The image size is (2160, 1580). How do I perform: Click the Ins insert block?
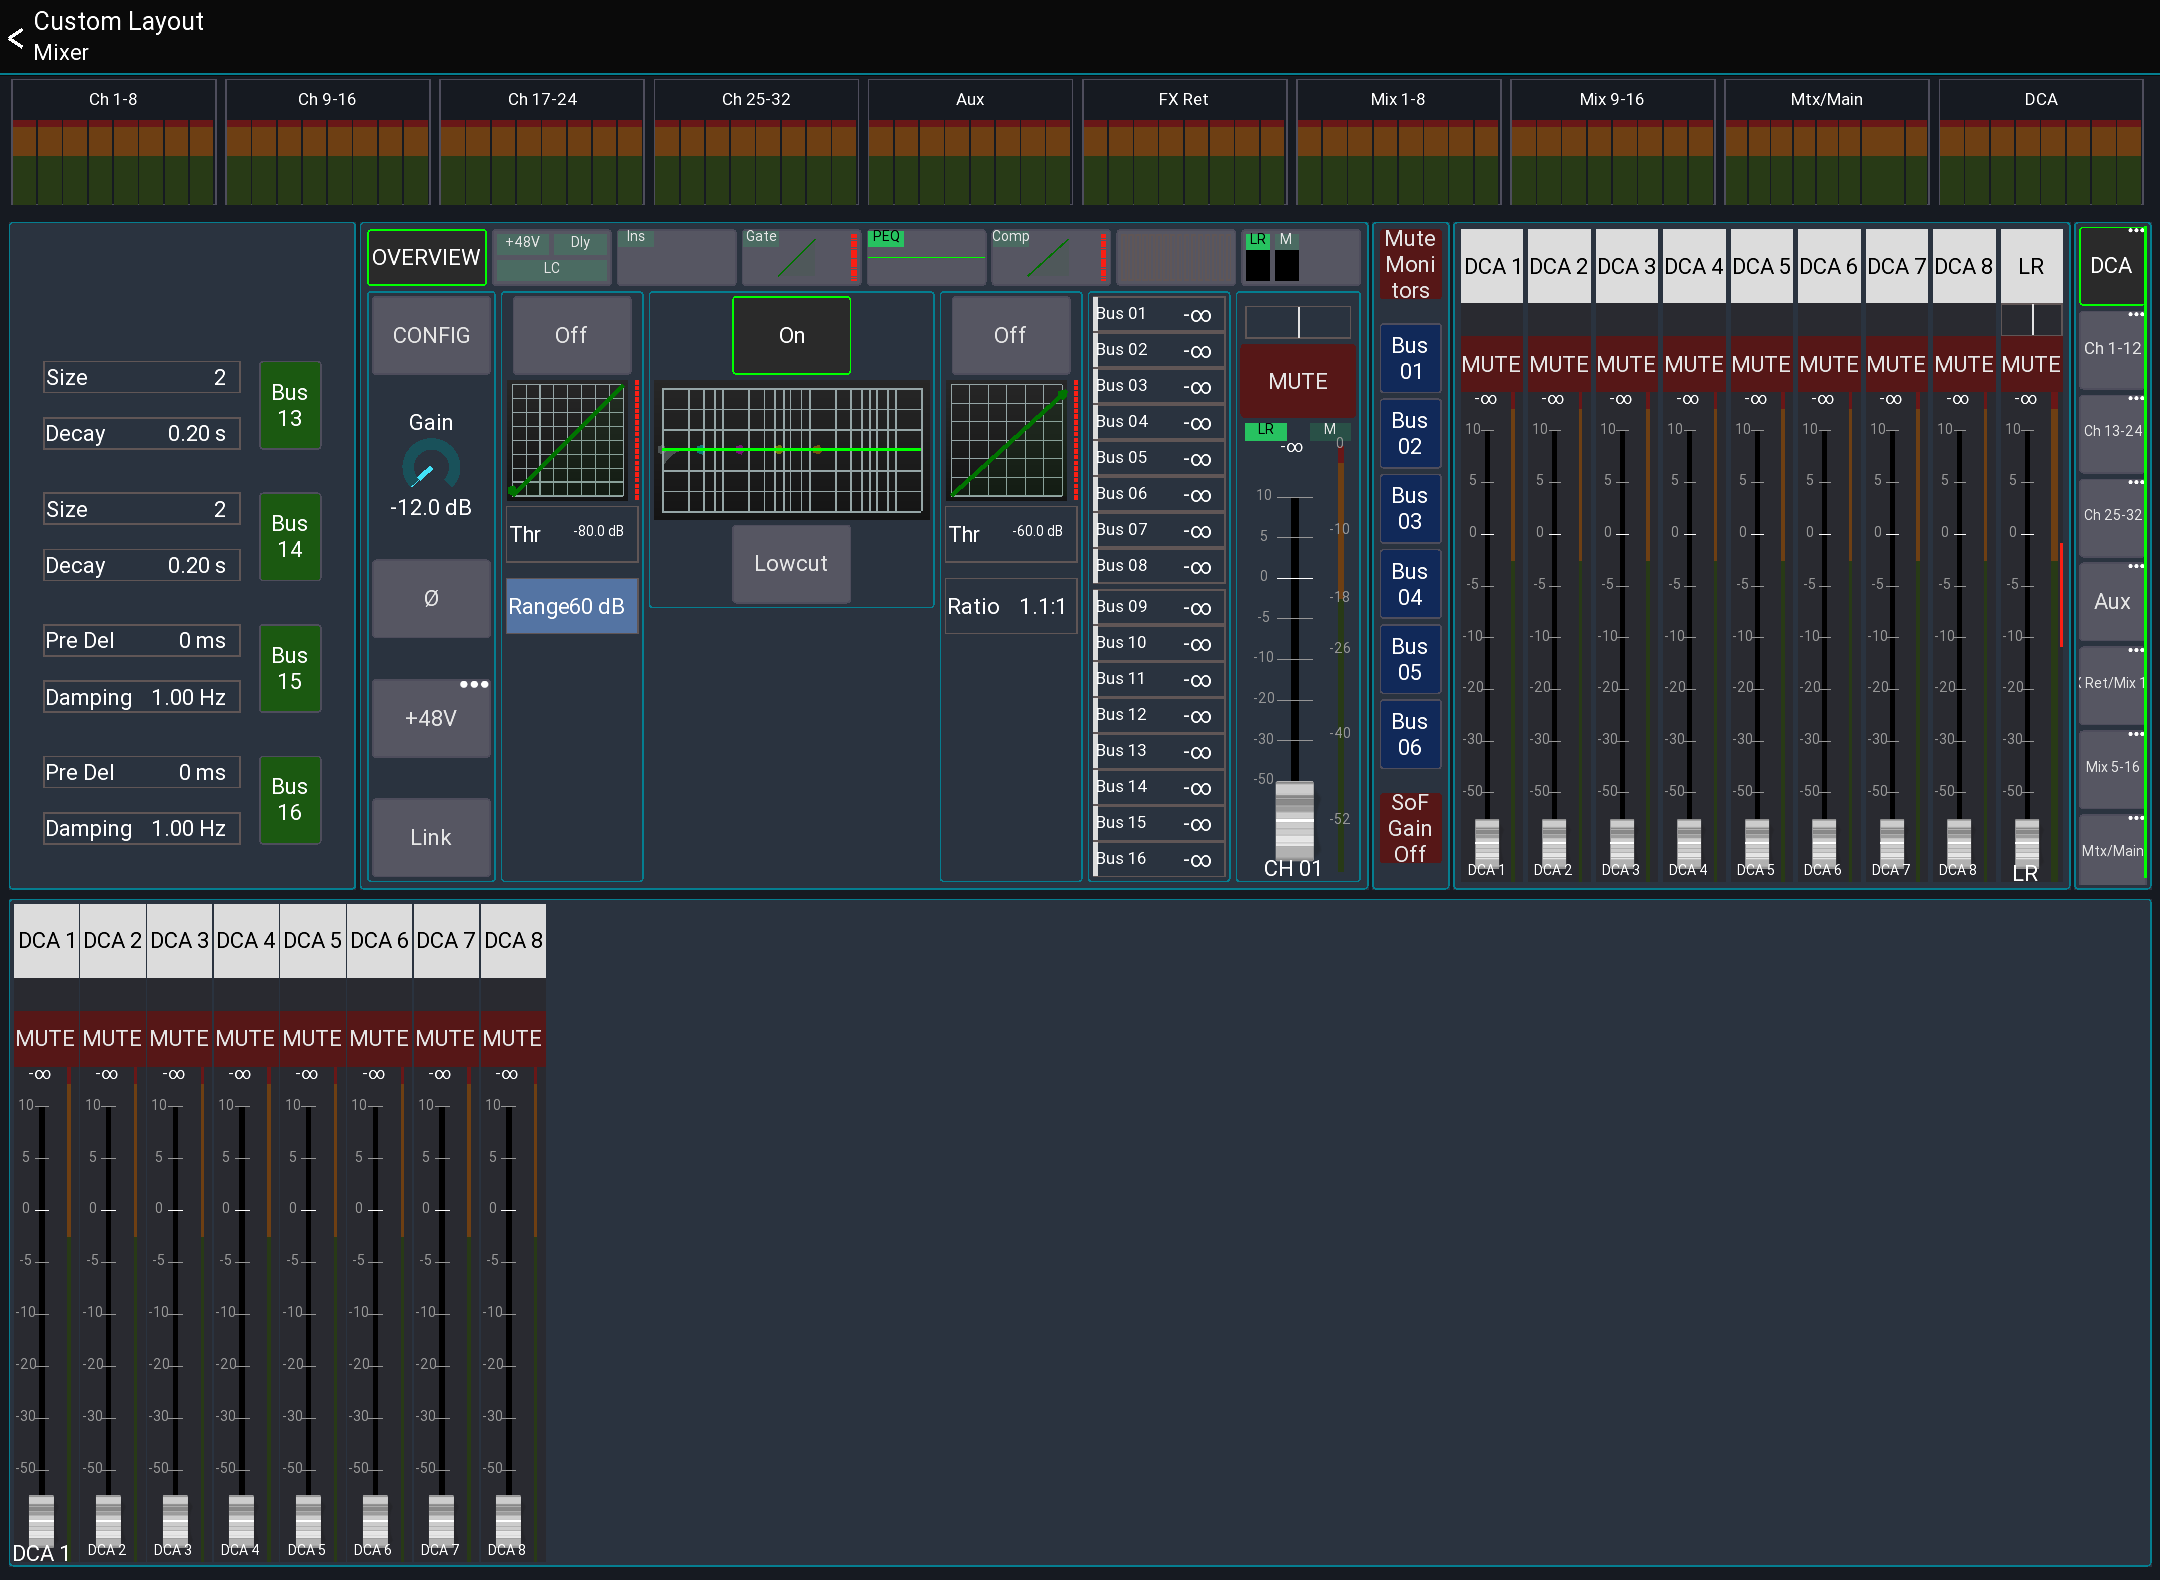click(676, 257)
